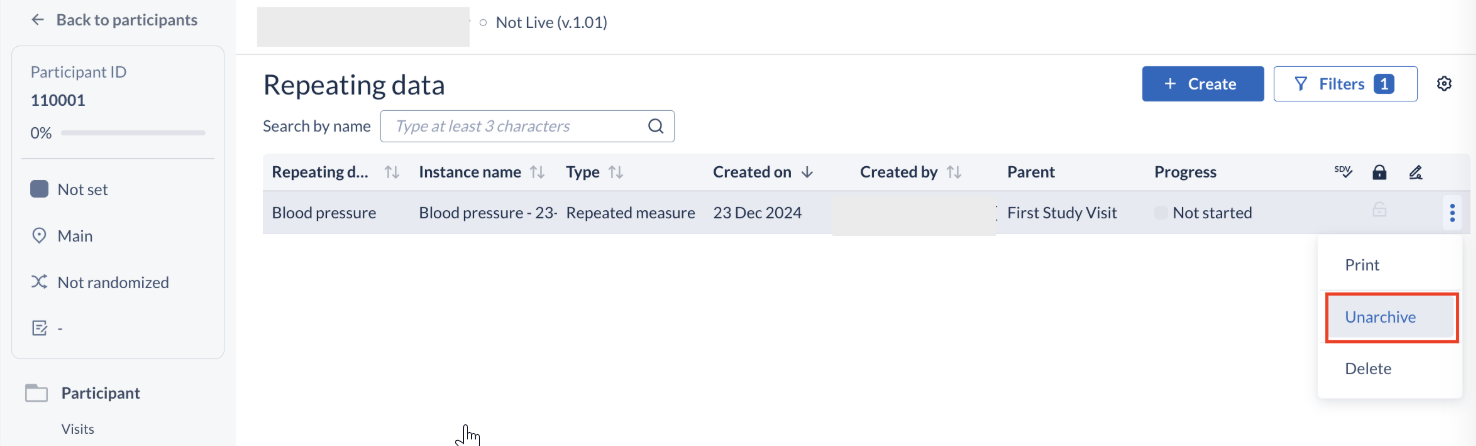Click the locked column header icon
Image resolution: width=1476 pixels, height=446 pixels.
(1379, 172)
